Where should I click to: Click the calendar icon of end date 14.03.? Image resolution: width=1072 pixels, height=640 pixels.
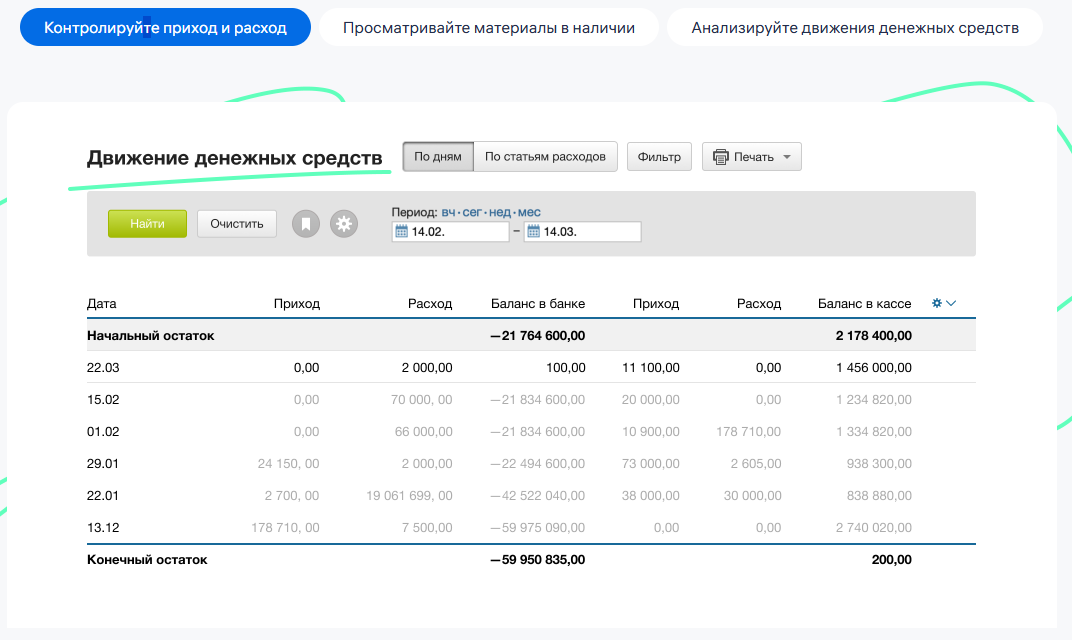coord(533,232)
